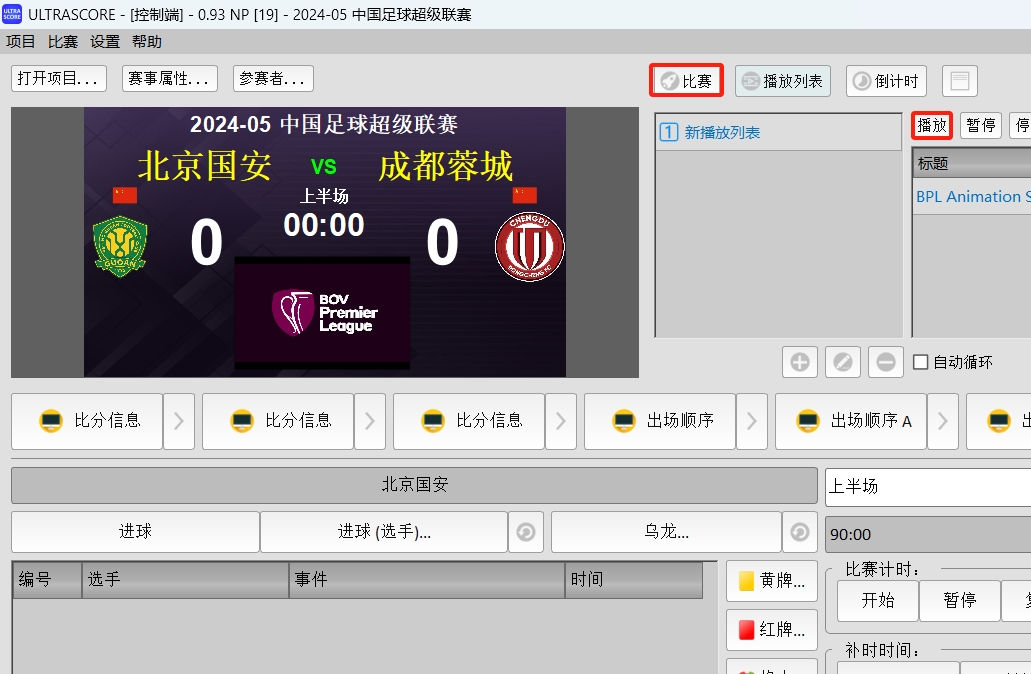Click the reset icon next to 进球 (选手)
Screen dimensions: 1031x674
point(525,532)
